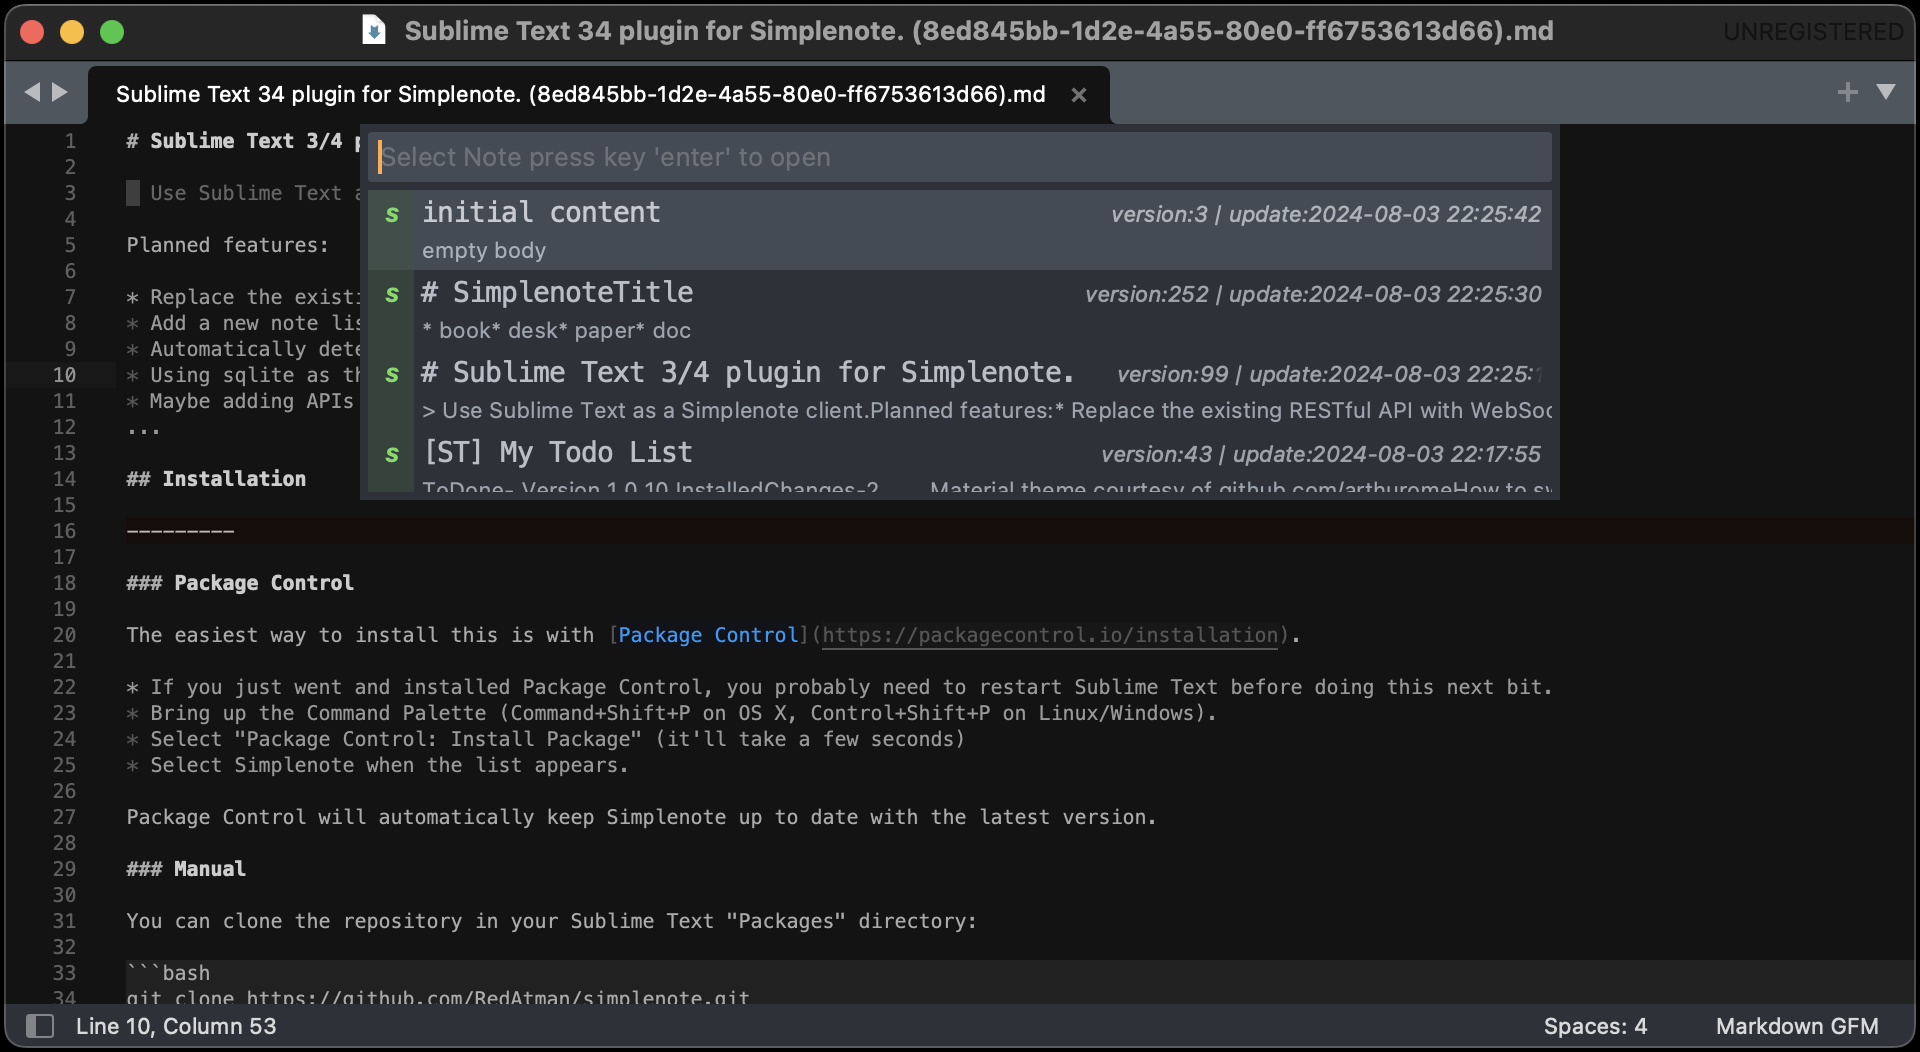Toggle the side bar icon in status bar
The height and width of the screenshot is (1052, 1920).
tap(40, 1026)
